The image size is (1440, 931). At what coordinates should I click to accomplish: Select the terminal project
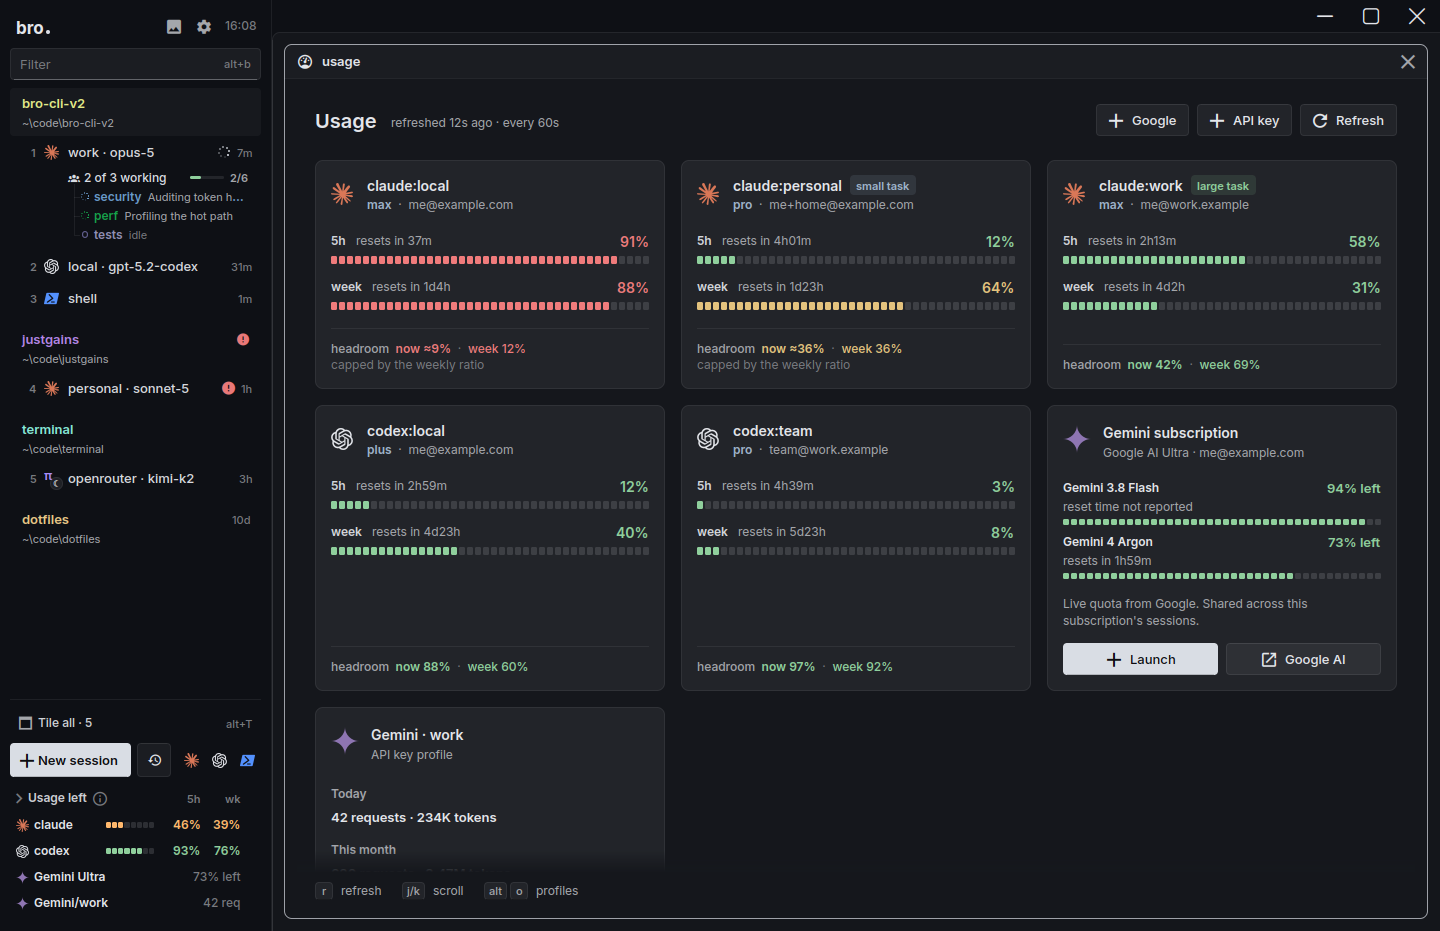135,439
